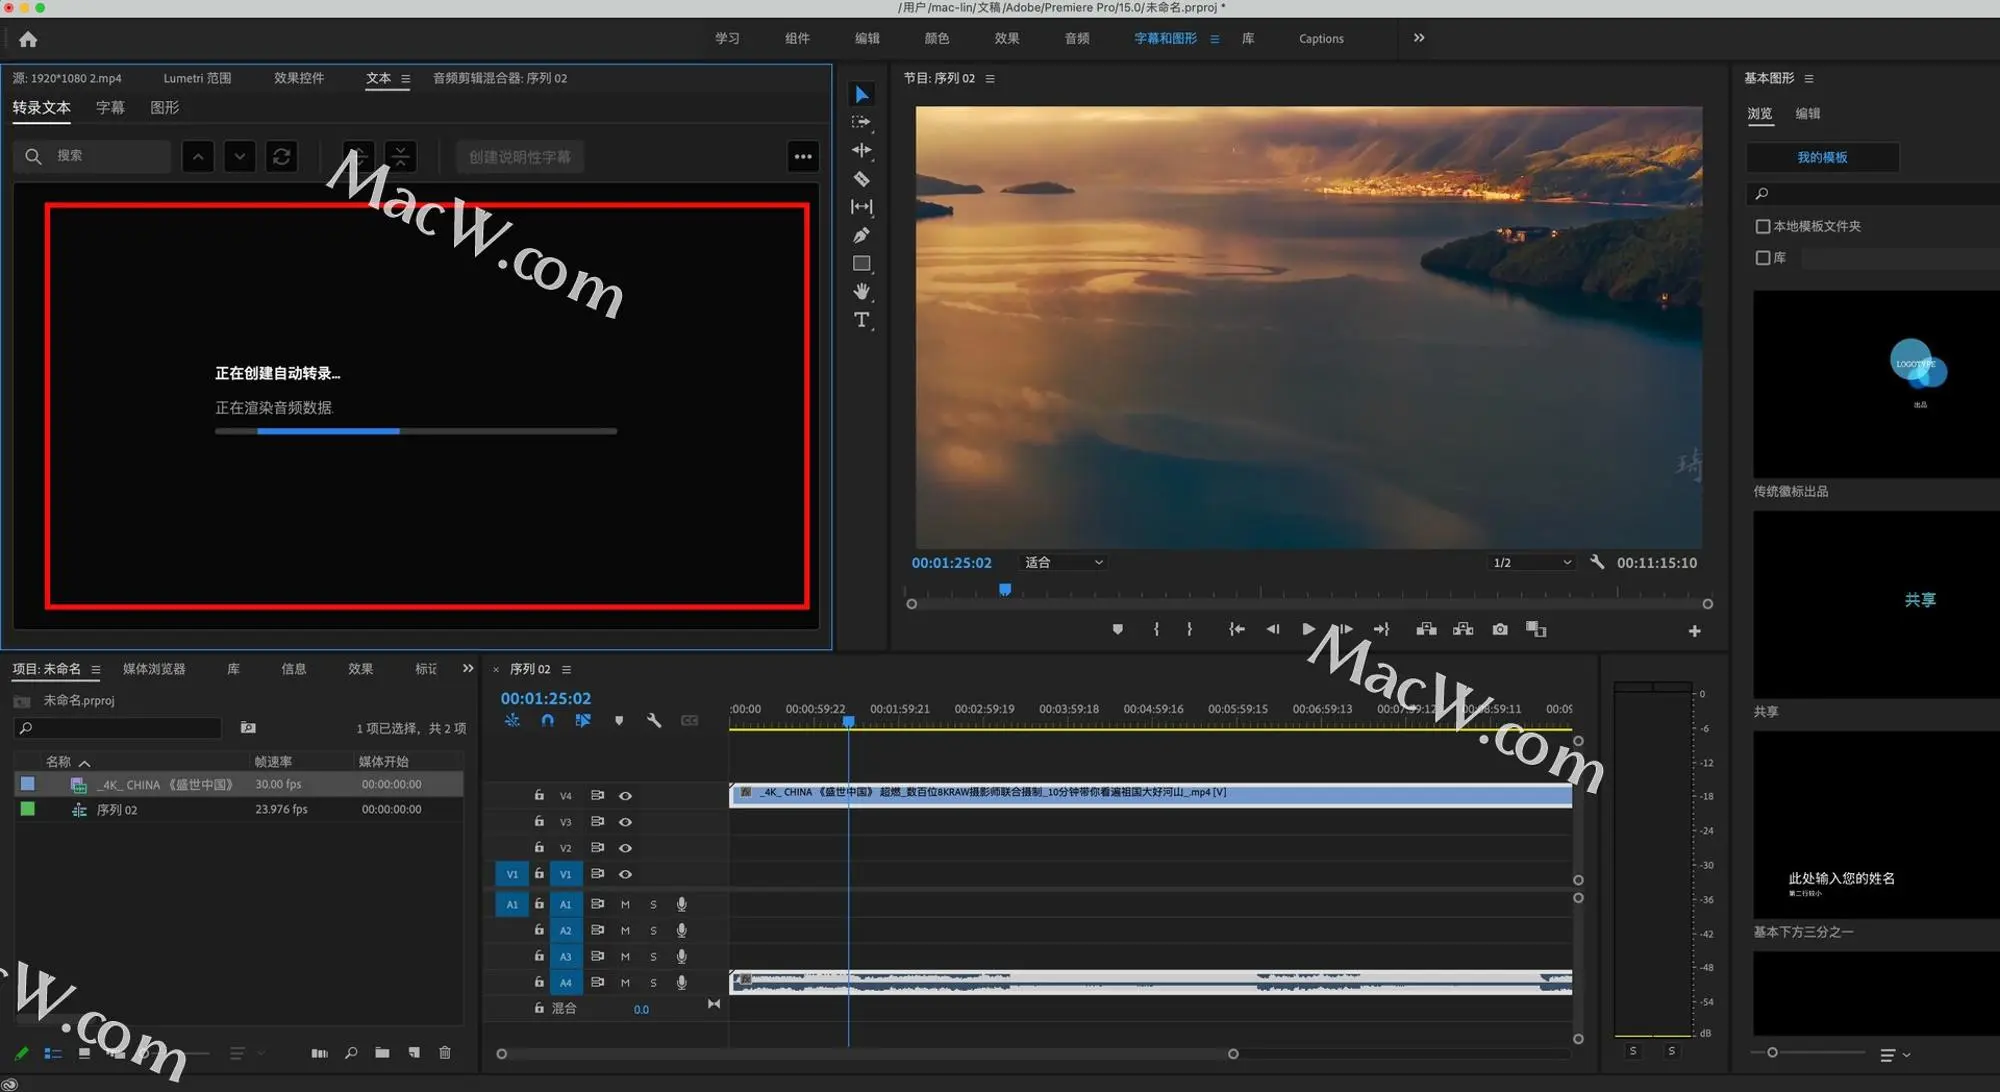Screen dimensions: 2000x1092
Task: Open Program monitor settings wrench
Action: coord(1597,562)
